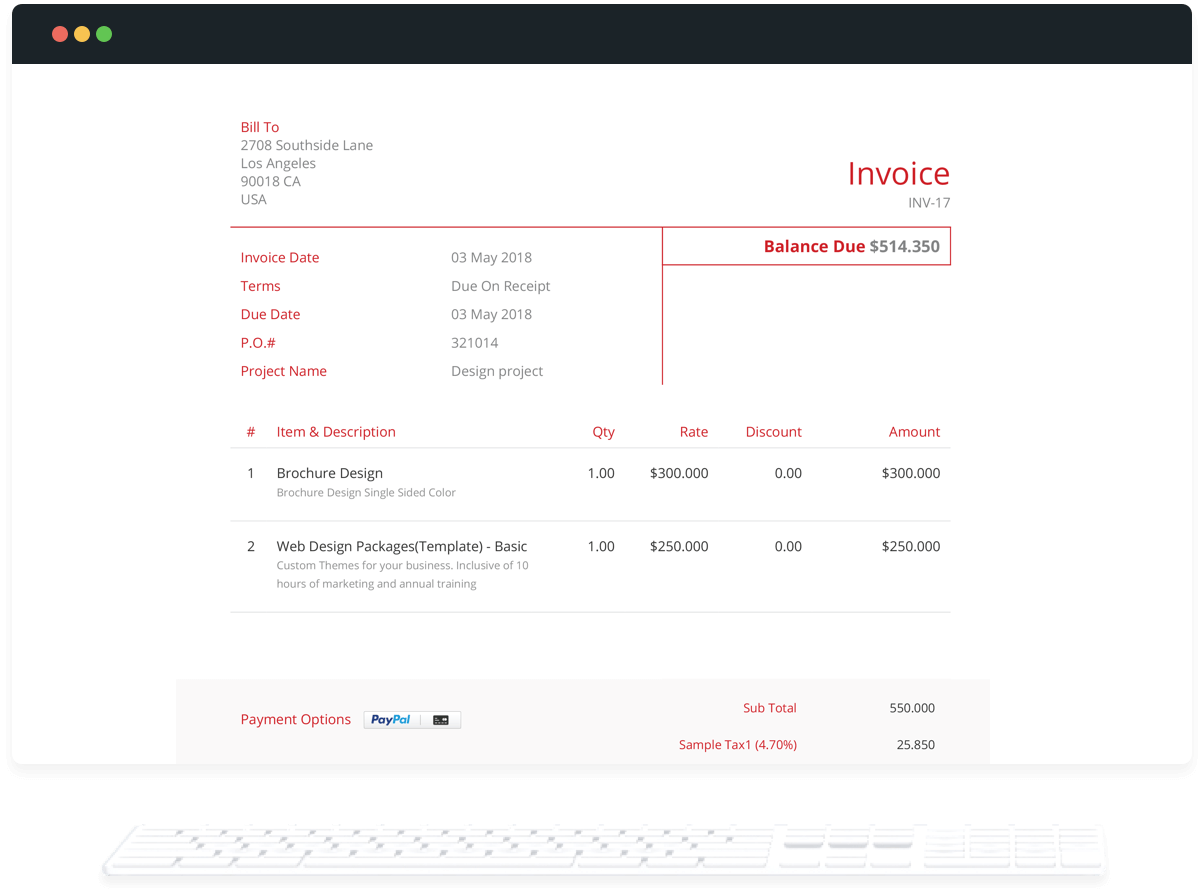Click the Item & Description column header
Screen dimensions: 1204x892
click(336, 432)
